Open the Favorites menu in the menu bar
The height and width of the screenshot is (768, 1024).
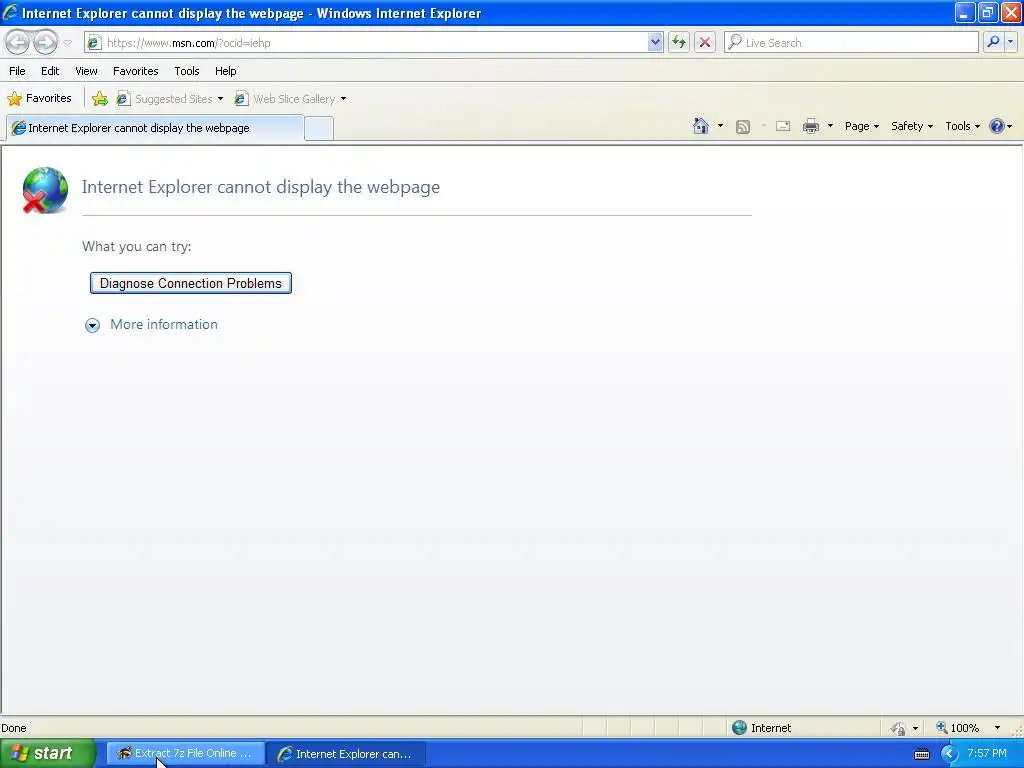pos(135,71)
